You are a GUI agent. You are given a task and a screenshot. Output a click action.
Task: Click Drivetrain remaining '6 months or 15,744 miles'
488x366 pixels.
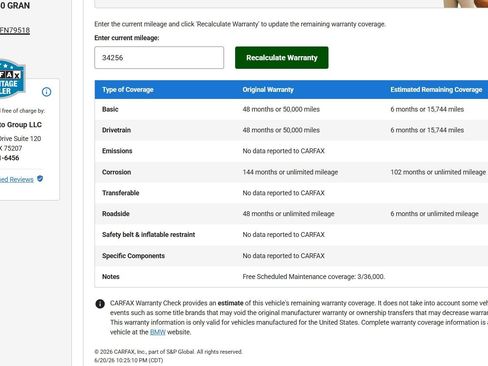(427, 130)
